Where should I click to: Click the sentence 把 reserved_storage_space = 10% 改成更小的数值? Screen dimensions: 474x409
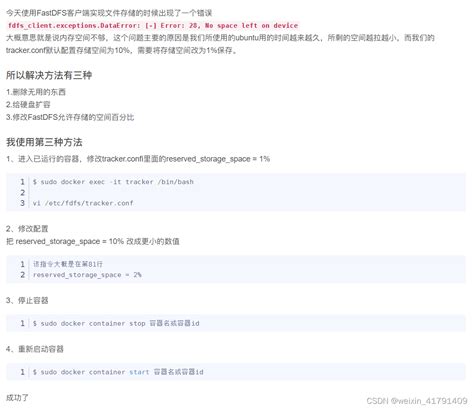(x=93, y=241)
